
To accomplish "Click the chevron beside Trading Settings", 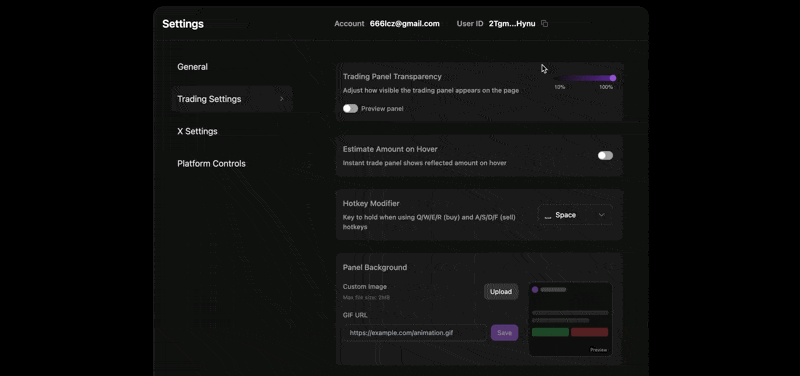I will click(282, 99).
